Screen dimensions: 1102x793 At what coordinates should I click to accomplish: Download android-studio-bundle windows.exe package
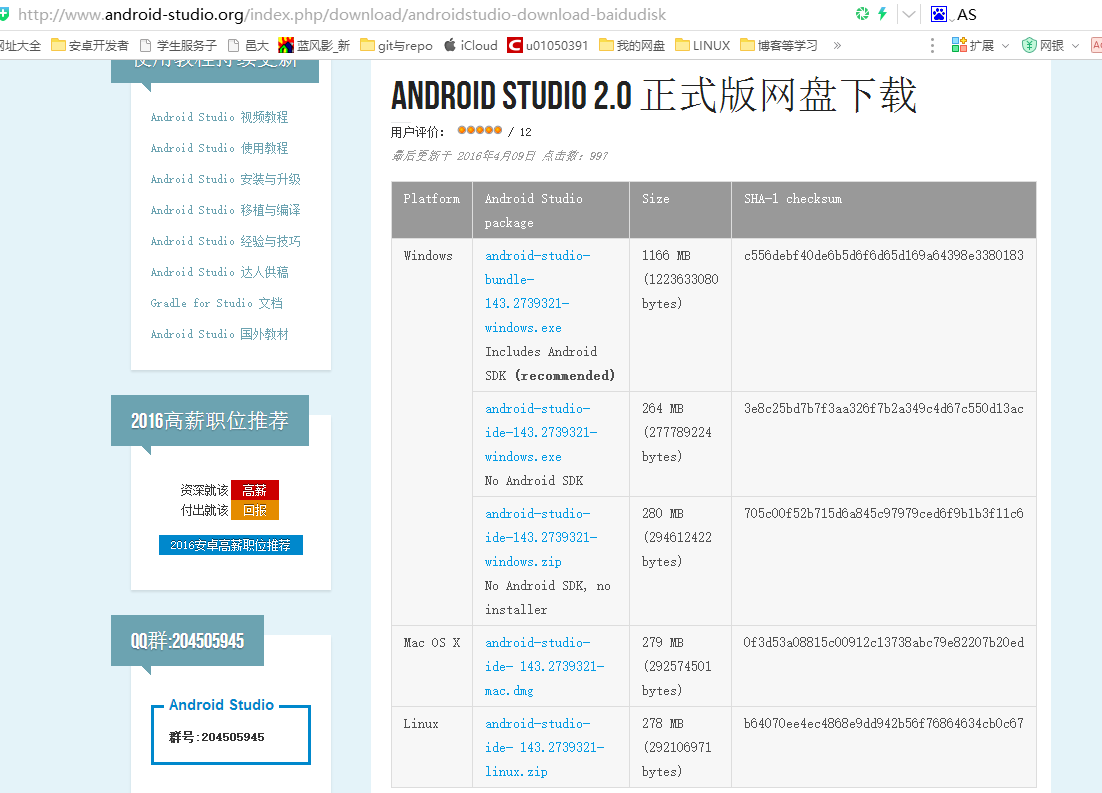pos(538,292)
